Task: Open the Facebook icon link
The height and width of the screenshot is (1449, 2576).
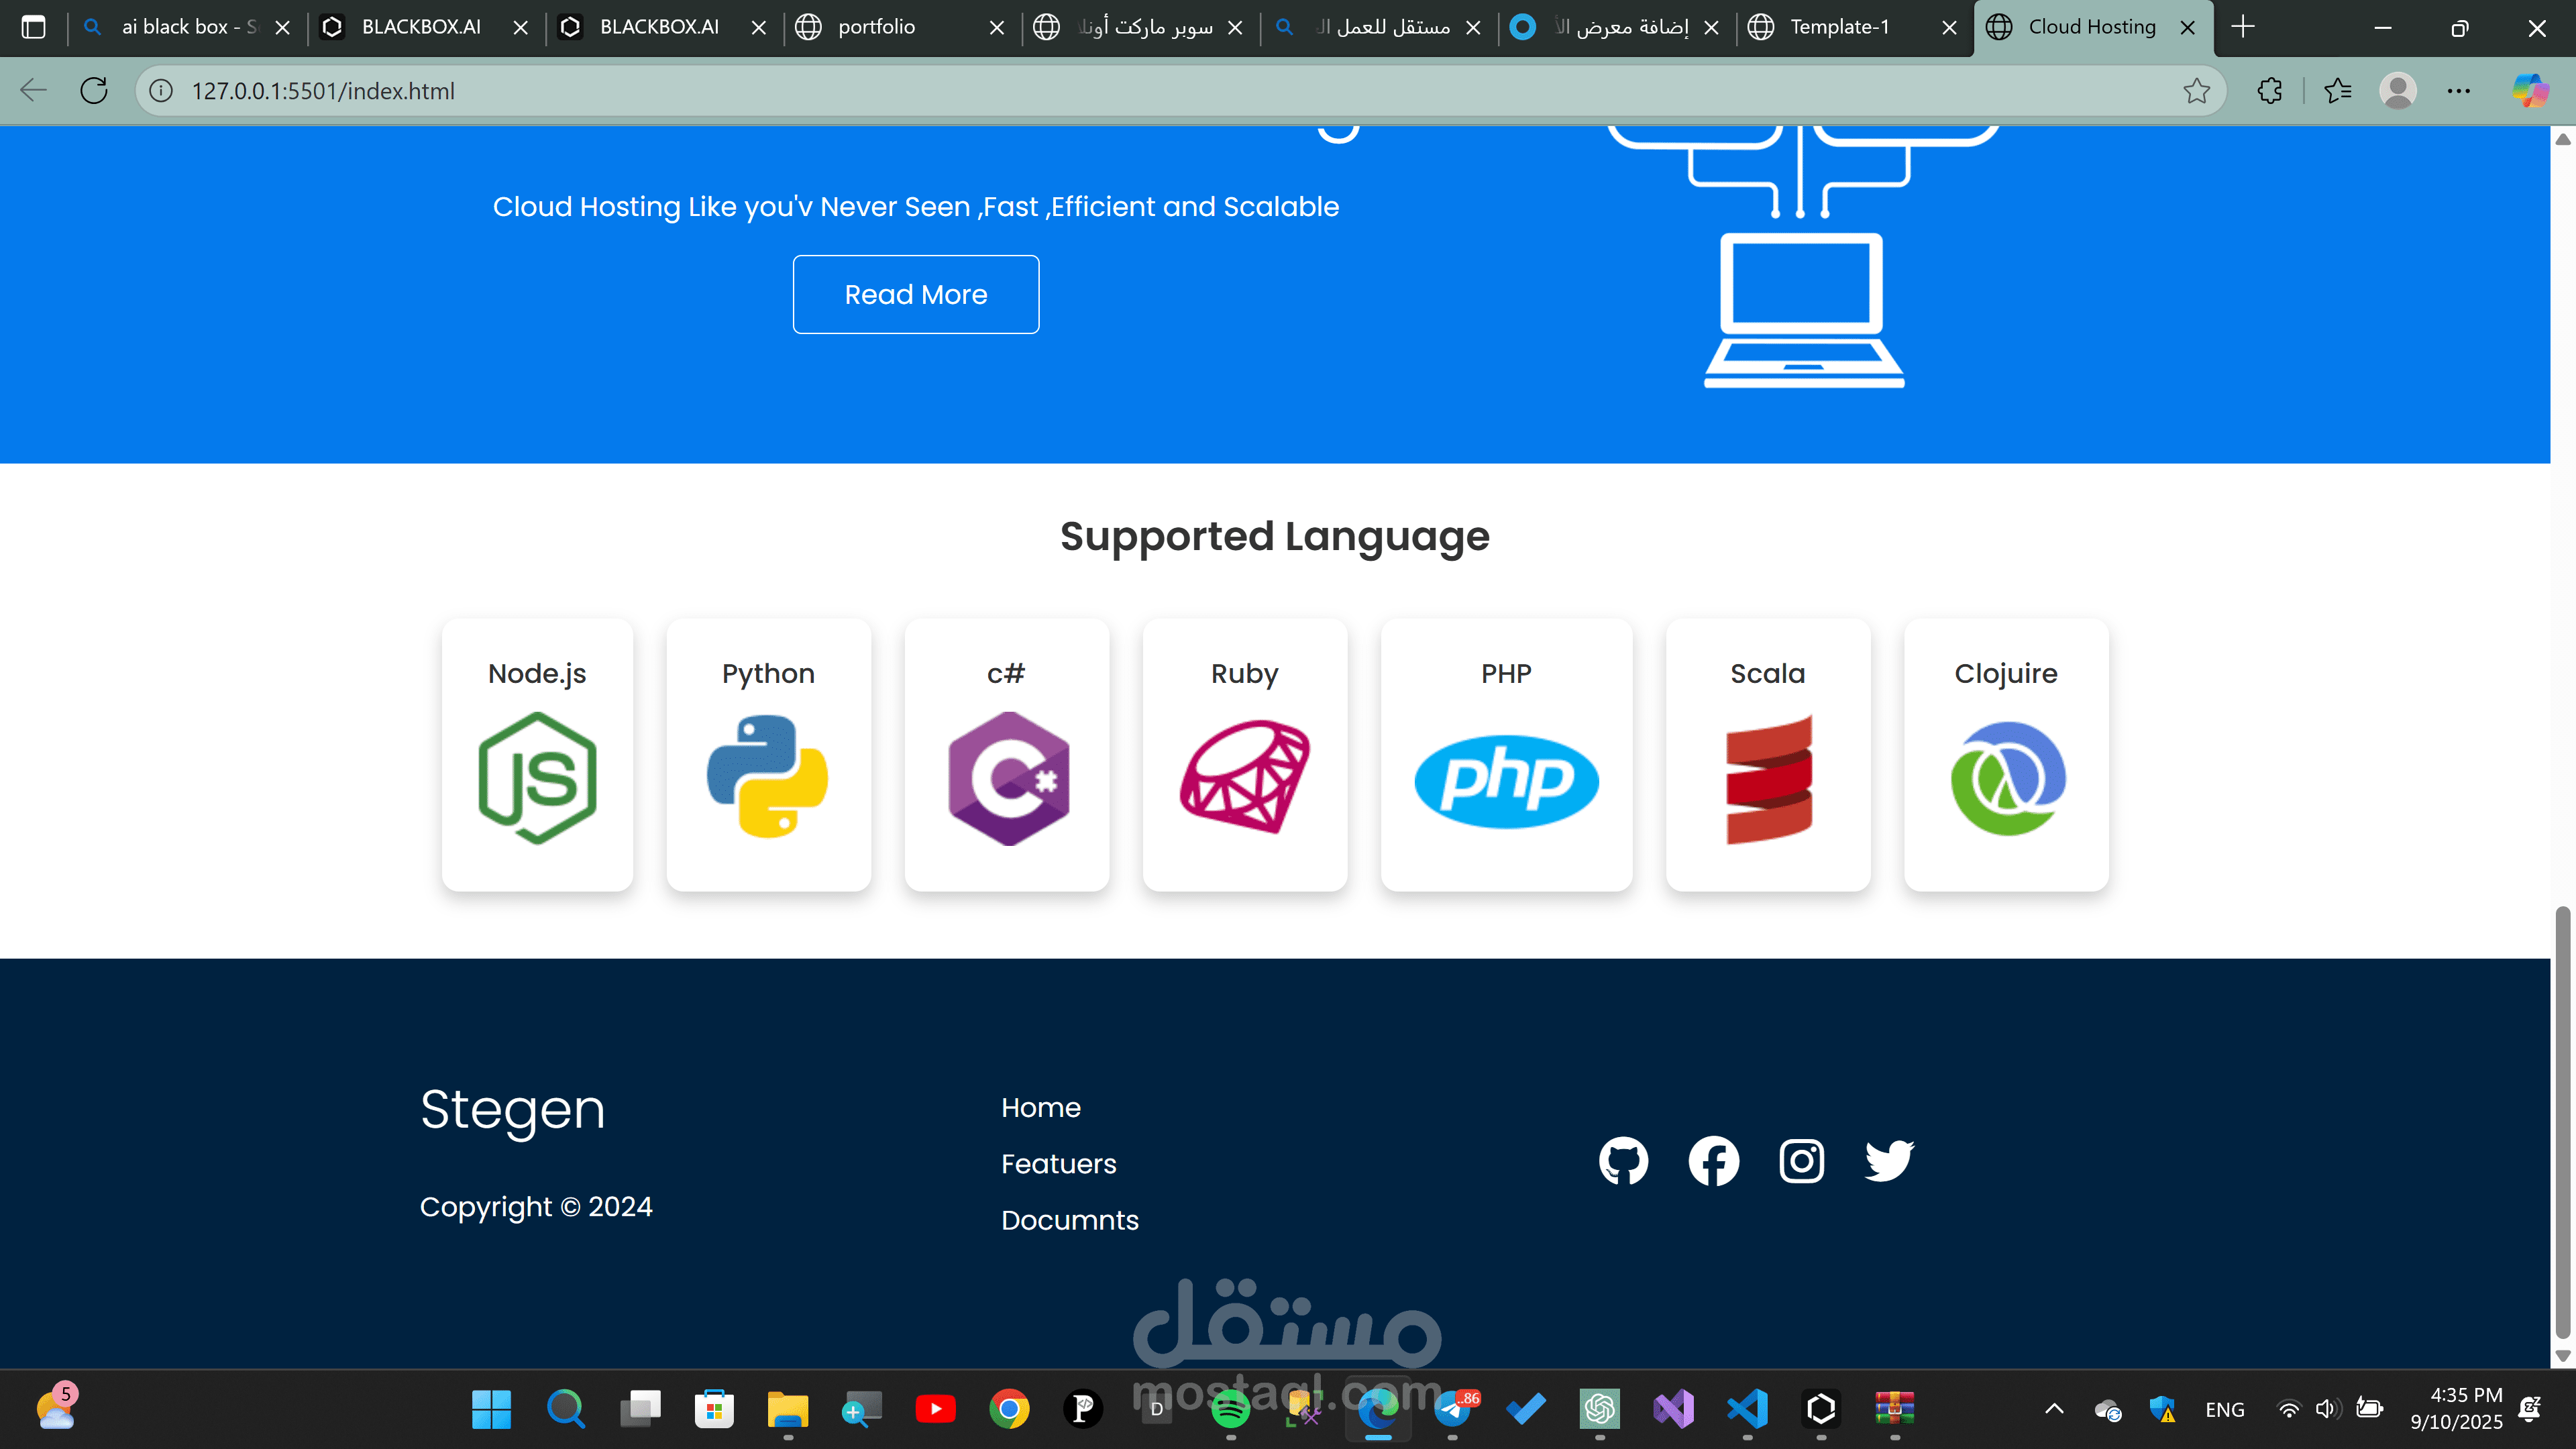Action: [x=1713, y=1160]
